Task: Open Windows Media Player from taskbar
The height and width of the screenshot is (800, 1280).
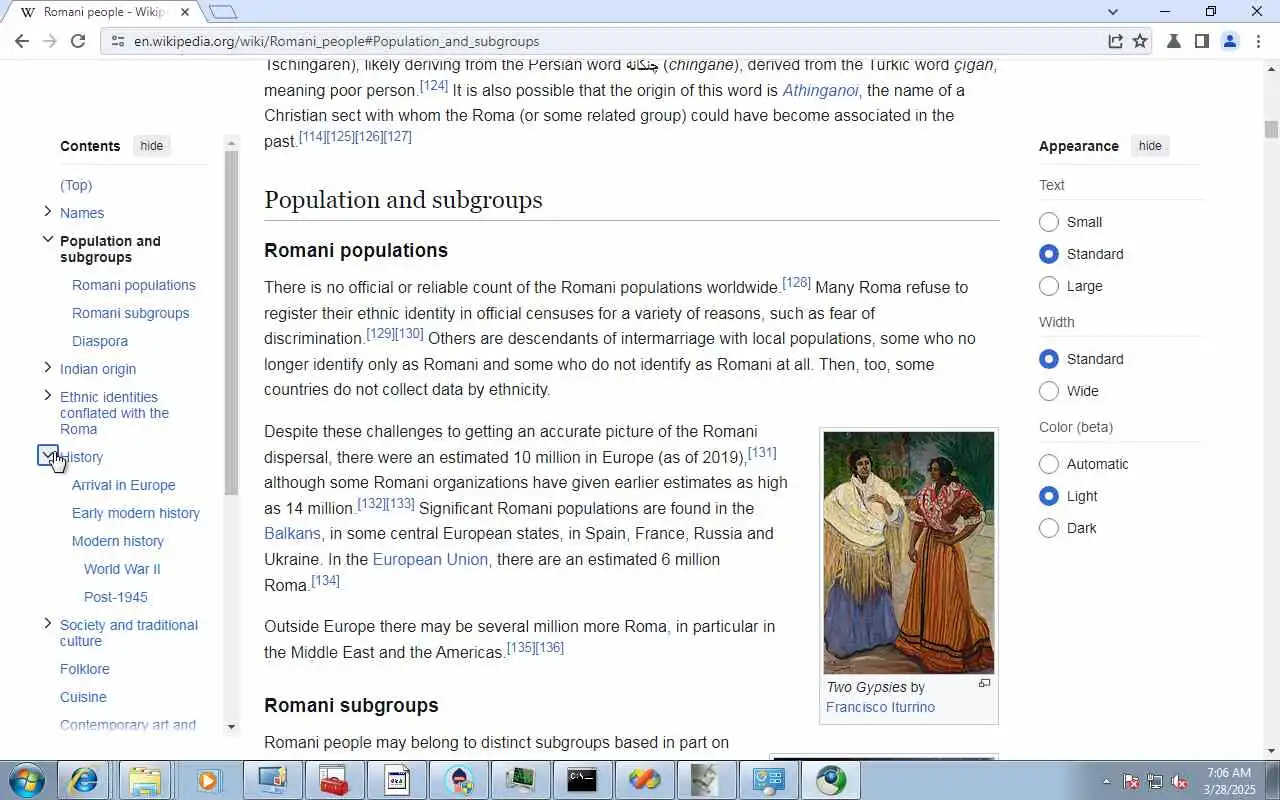Action: 207,780
